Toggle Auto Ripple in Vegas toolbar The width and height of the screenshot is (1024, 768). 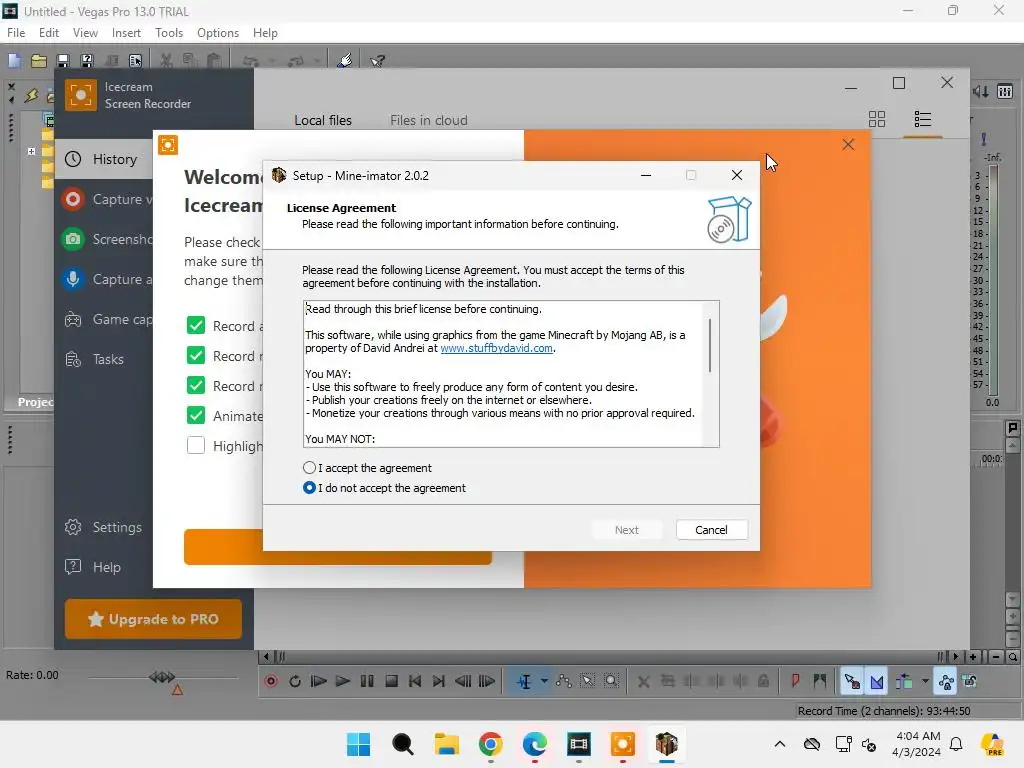click(904, 681)
